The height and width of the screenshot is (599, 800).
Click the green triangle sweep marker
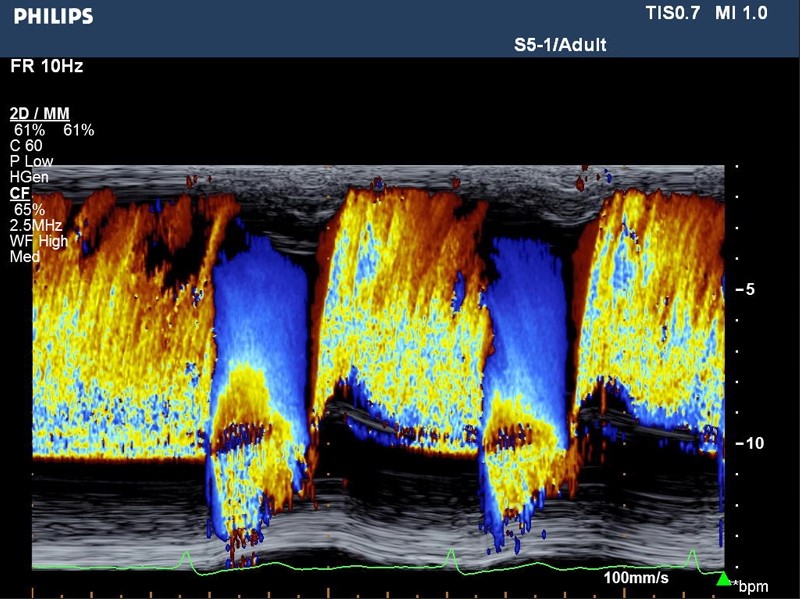pyautogui.click(x=724, y=578)
